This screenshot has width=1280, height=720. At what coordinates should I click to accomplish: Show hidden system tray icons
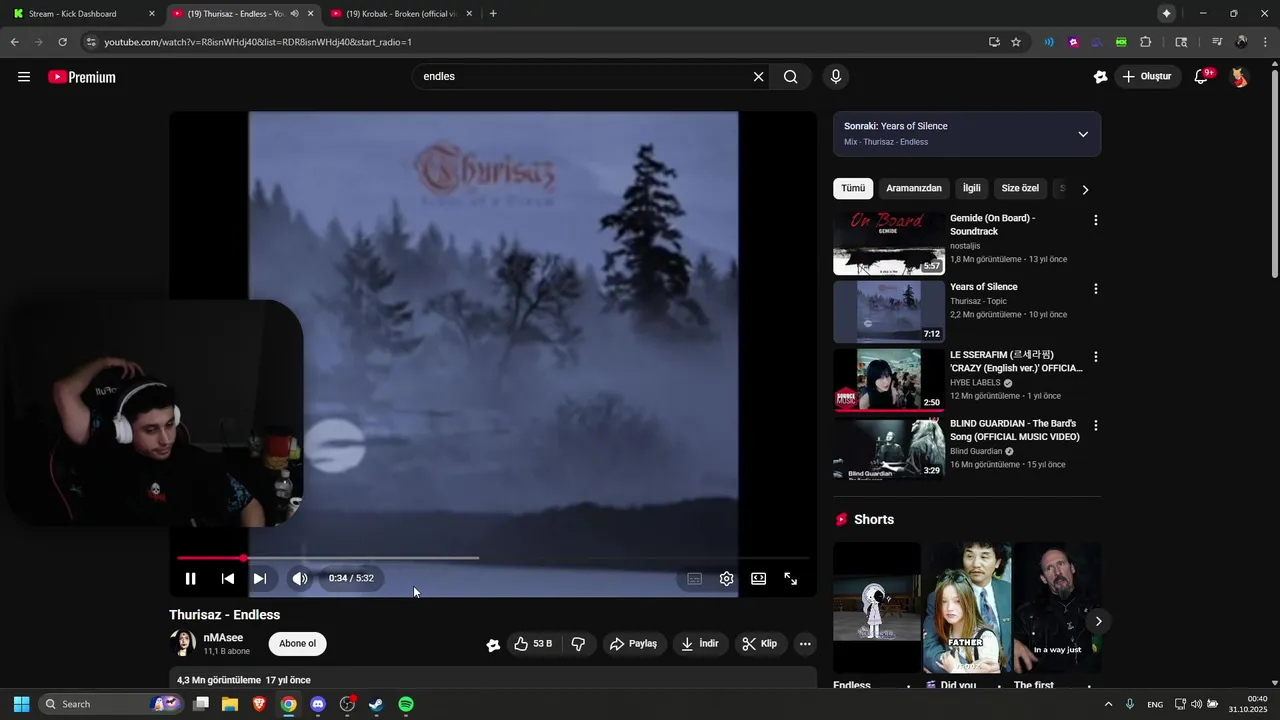(1108, 704)
